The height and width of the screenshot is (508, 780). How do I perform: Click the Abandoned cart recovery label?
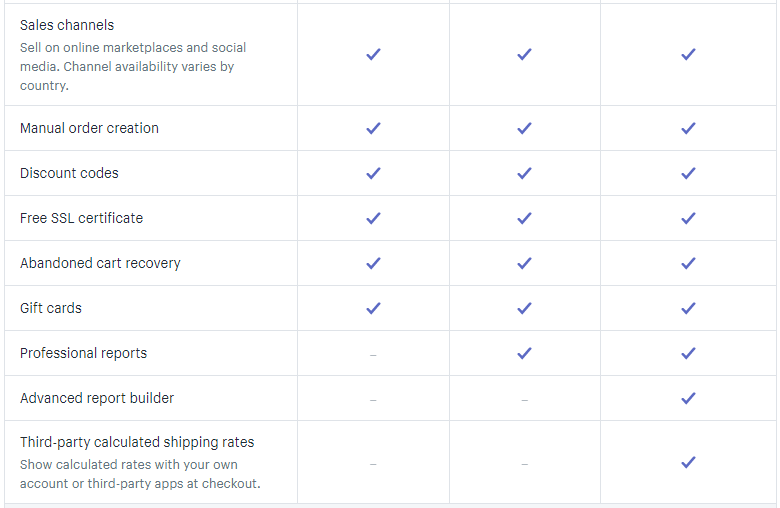click(100, 263)
